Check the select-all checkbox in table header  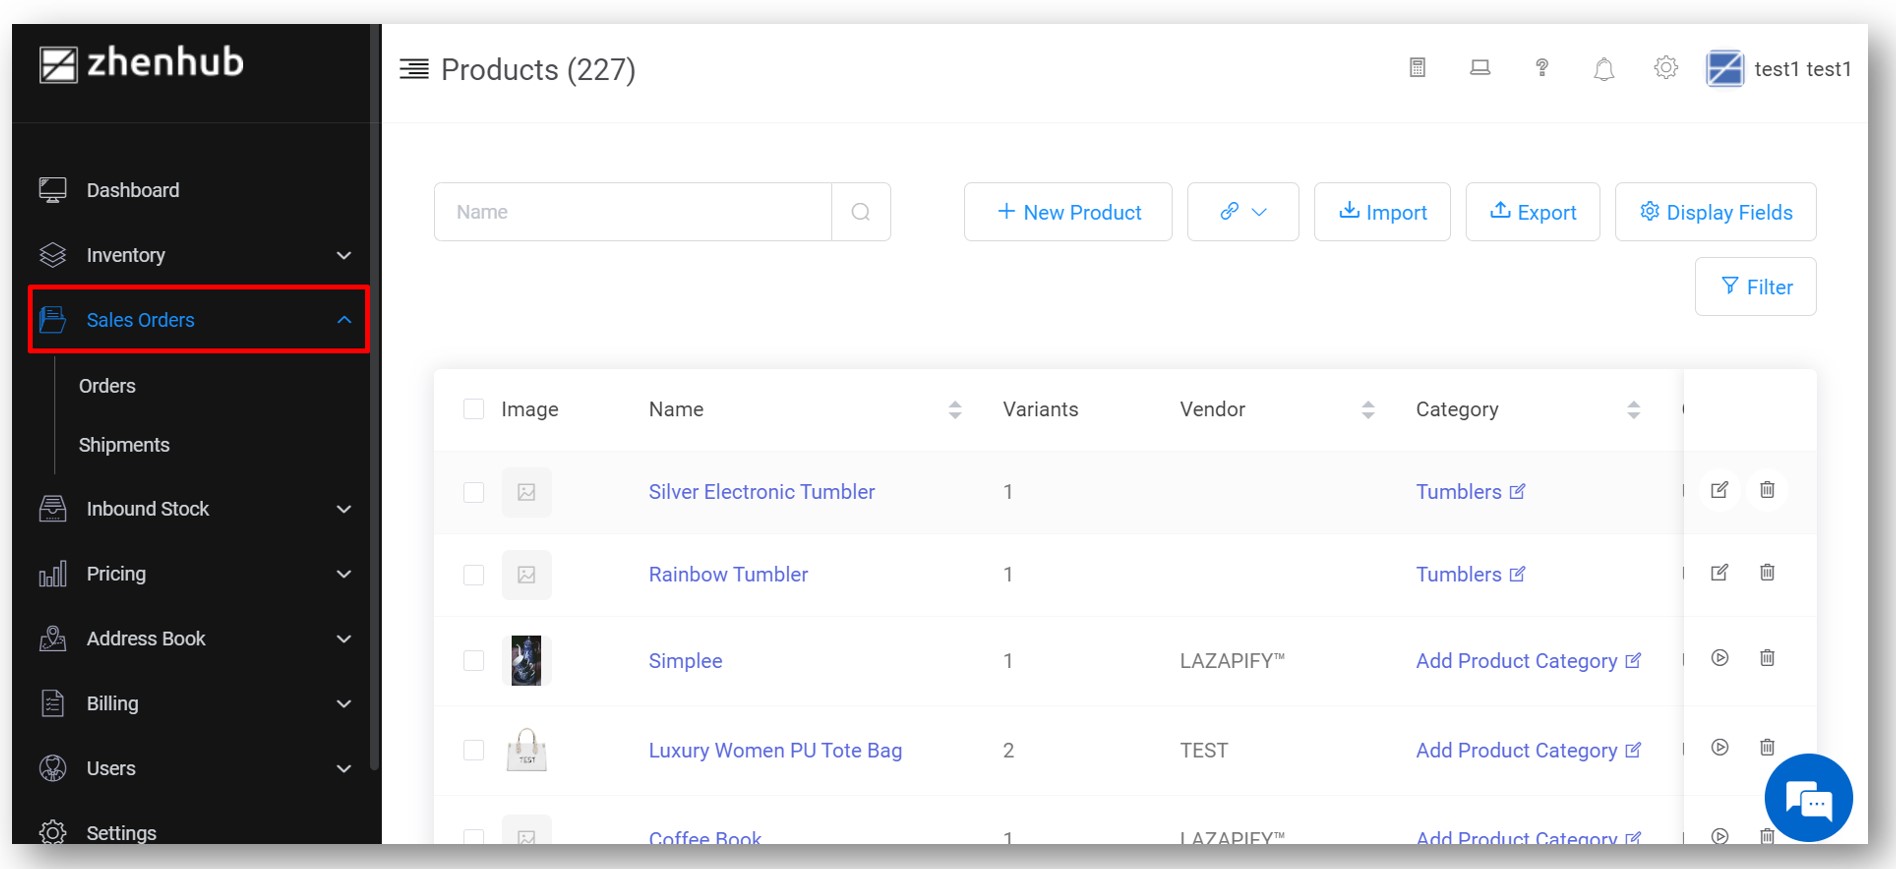point(474,409)
